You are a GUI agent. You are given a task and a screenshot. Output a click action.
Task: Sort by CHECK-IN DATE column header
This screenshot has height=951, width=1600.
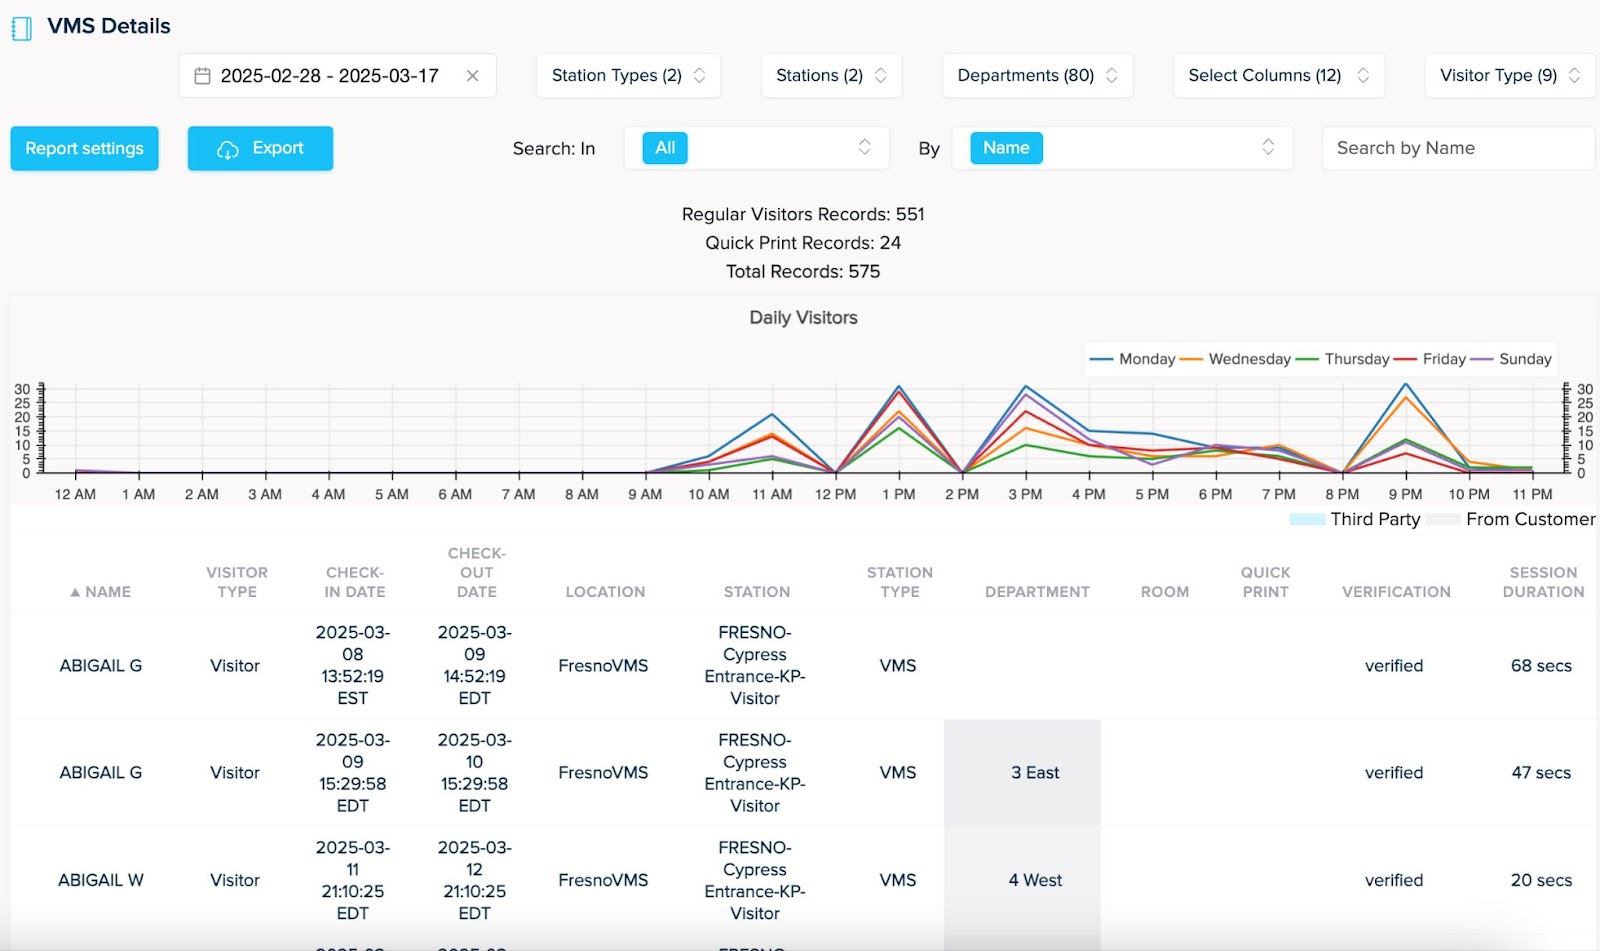355,582
